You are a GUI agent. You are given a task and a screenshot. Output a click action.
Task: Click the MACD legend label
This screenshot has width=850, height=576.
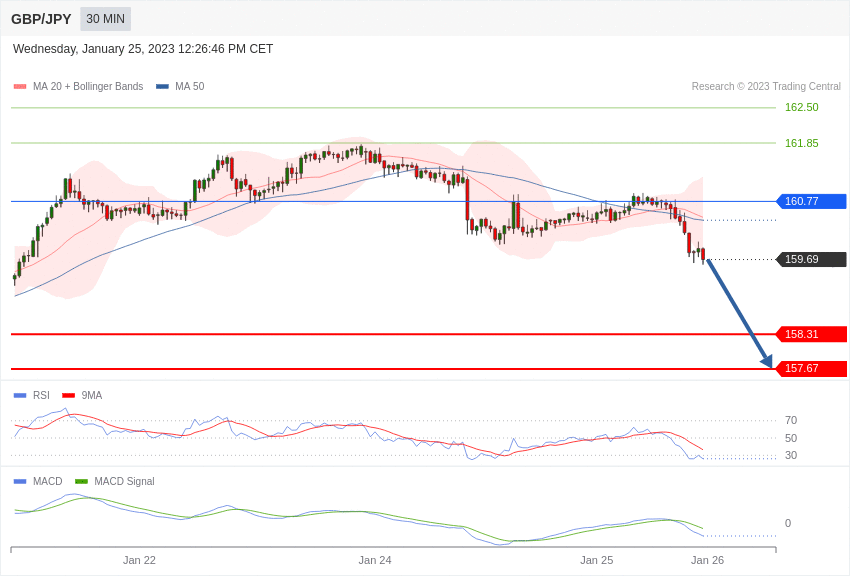pyautogui.click(x=48, y=481)
